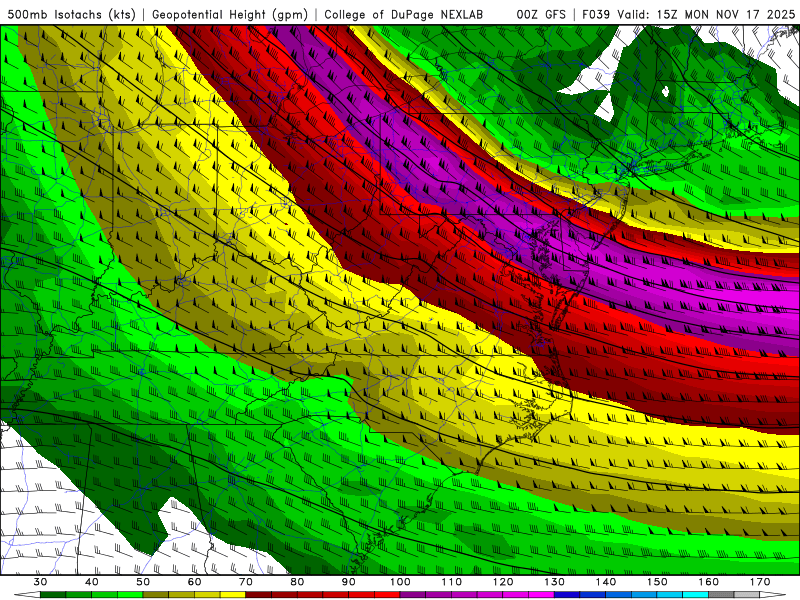Click the 'Valid: 15Z MON NOV 17 2025' text
The height and width of the screenshot is (600, 800).
[706, 14]
